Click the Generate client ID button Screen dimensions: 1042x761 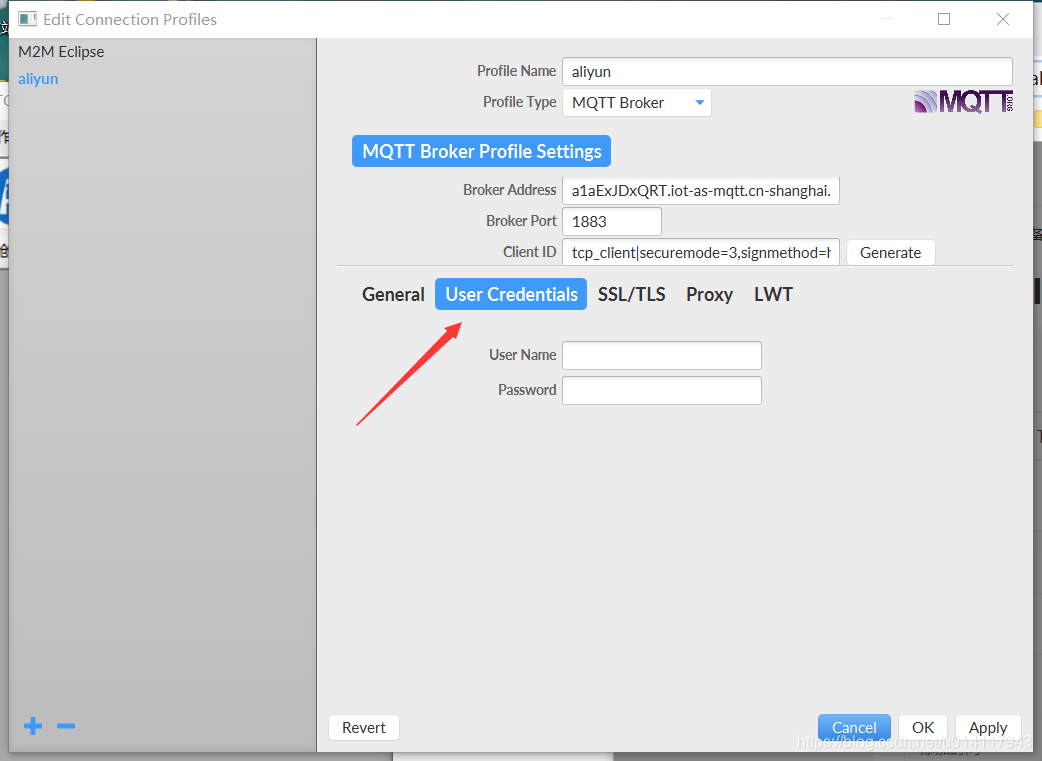890,253
